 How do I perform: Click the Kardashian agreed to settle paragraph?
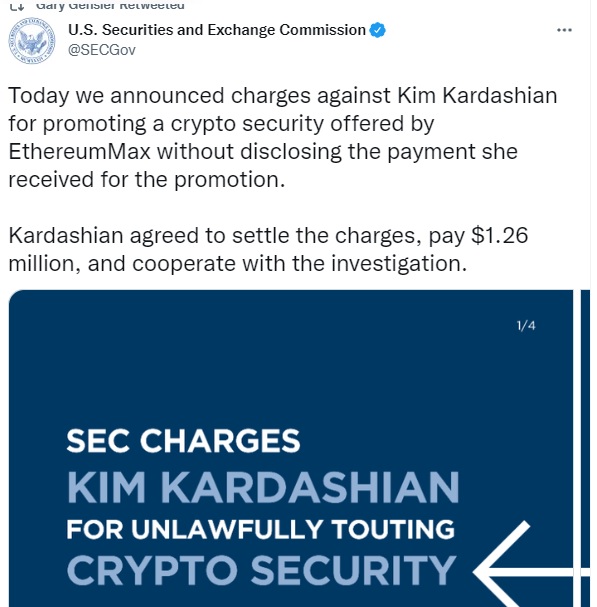tap(268, 249)
